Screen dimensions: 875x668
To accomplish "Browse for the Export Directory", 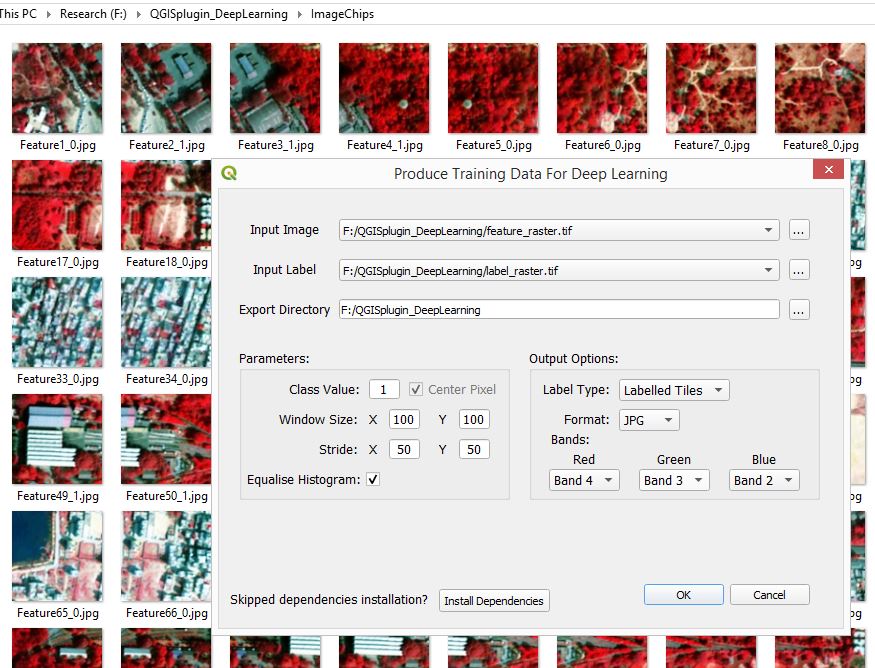I will (798, 309).
